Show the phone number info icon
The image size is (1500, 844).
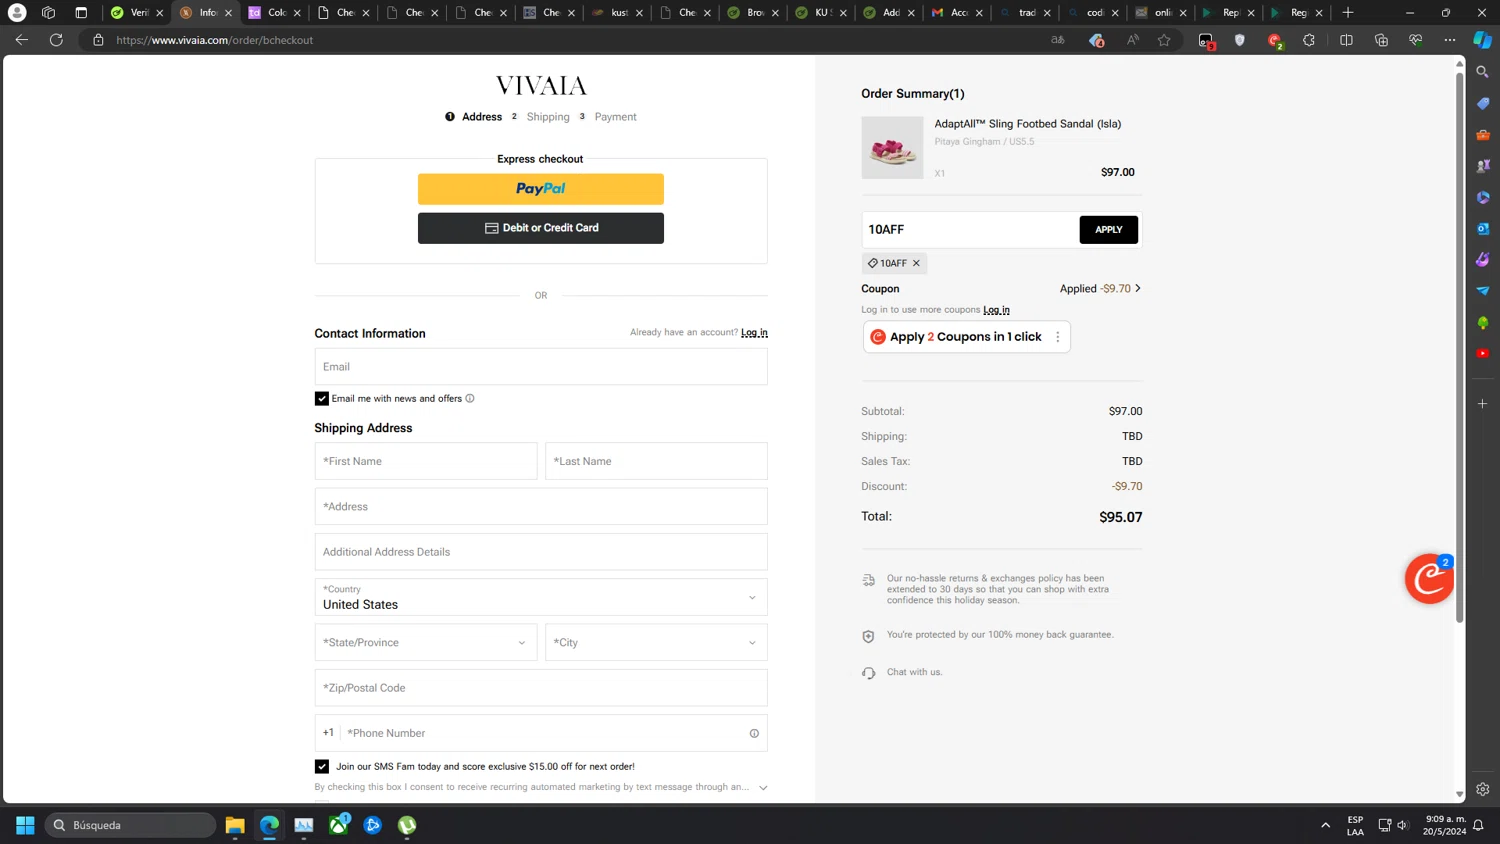[754, 733]
